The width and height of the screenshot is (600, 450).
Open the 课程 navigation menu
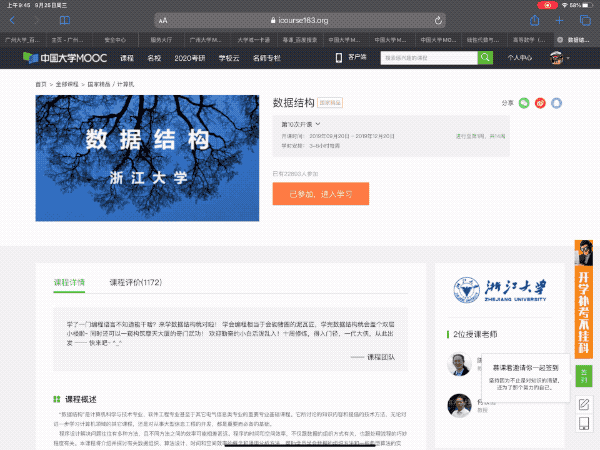(x=127, y=58)
